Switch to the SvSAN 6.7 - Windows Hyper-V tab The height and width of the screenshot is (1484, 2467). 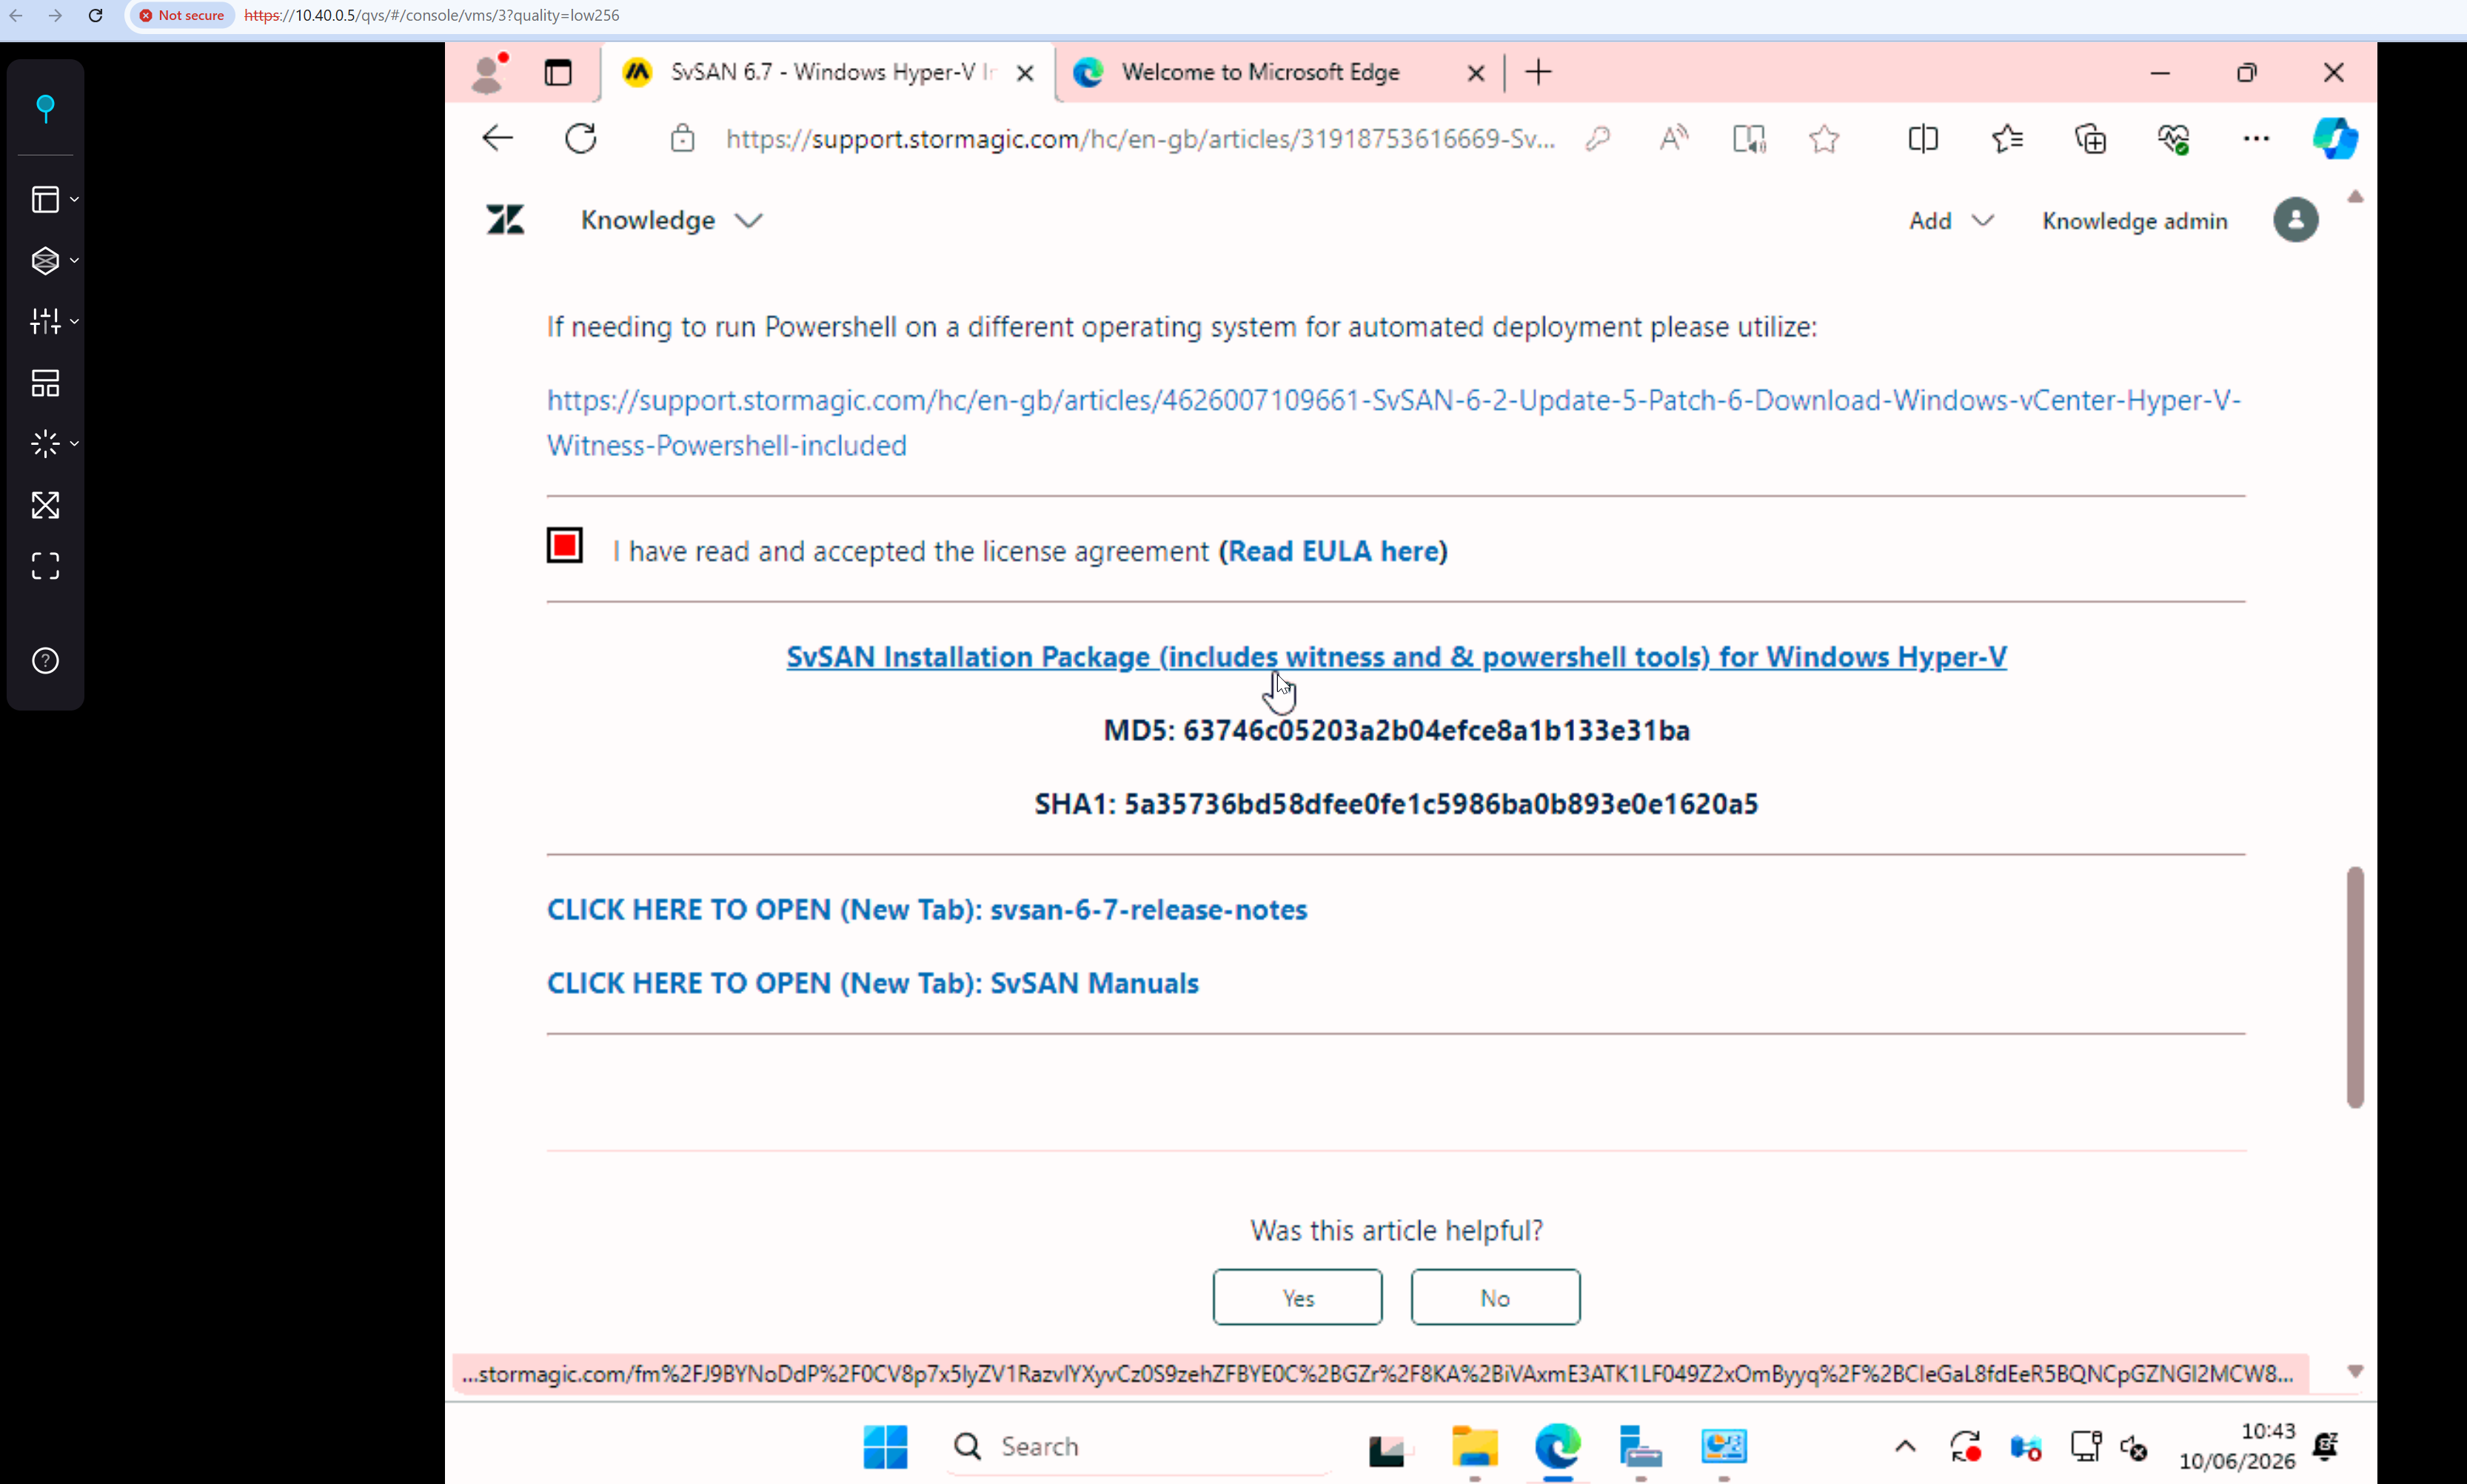point(826,72)
